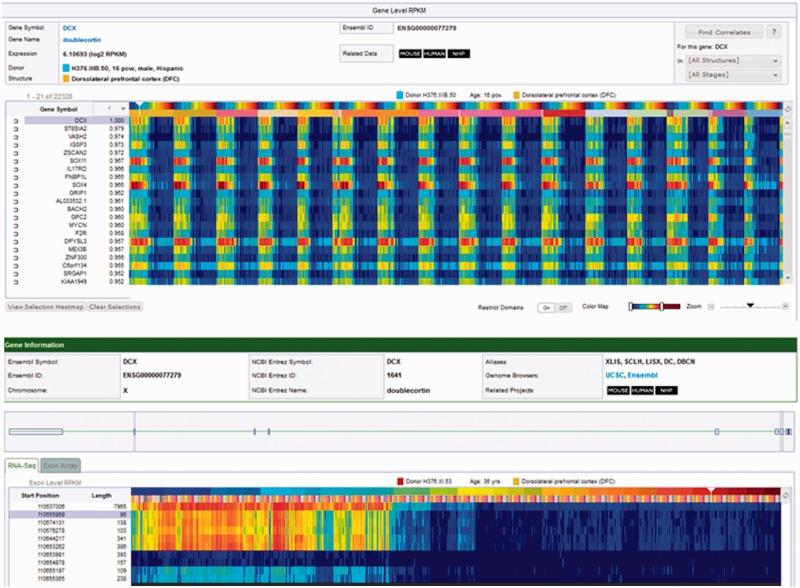
Task: Select the checkbox beside SOX11 gene
Action: click(15, 160)
